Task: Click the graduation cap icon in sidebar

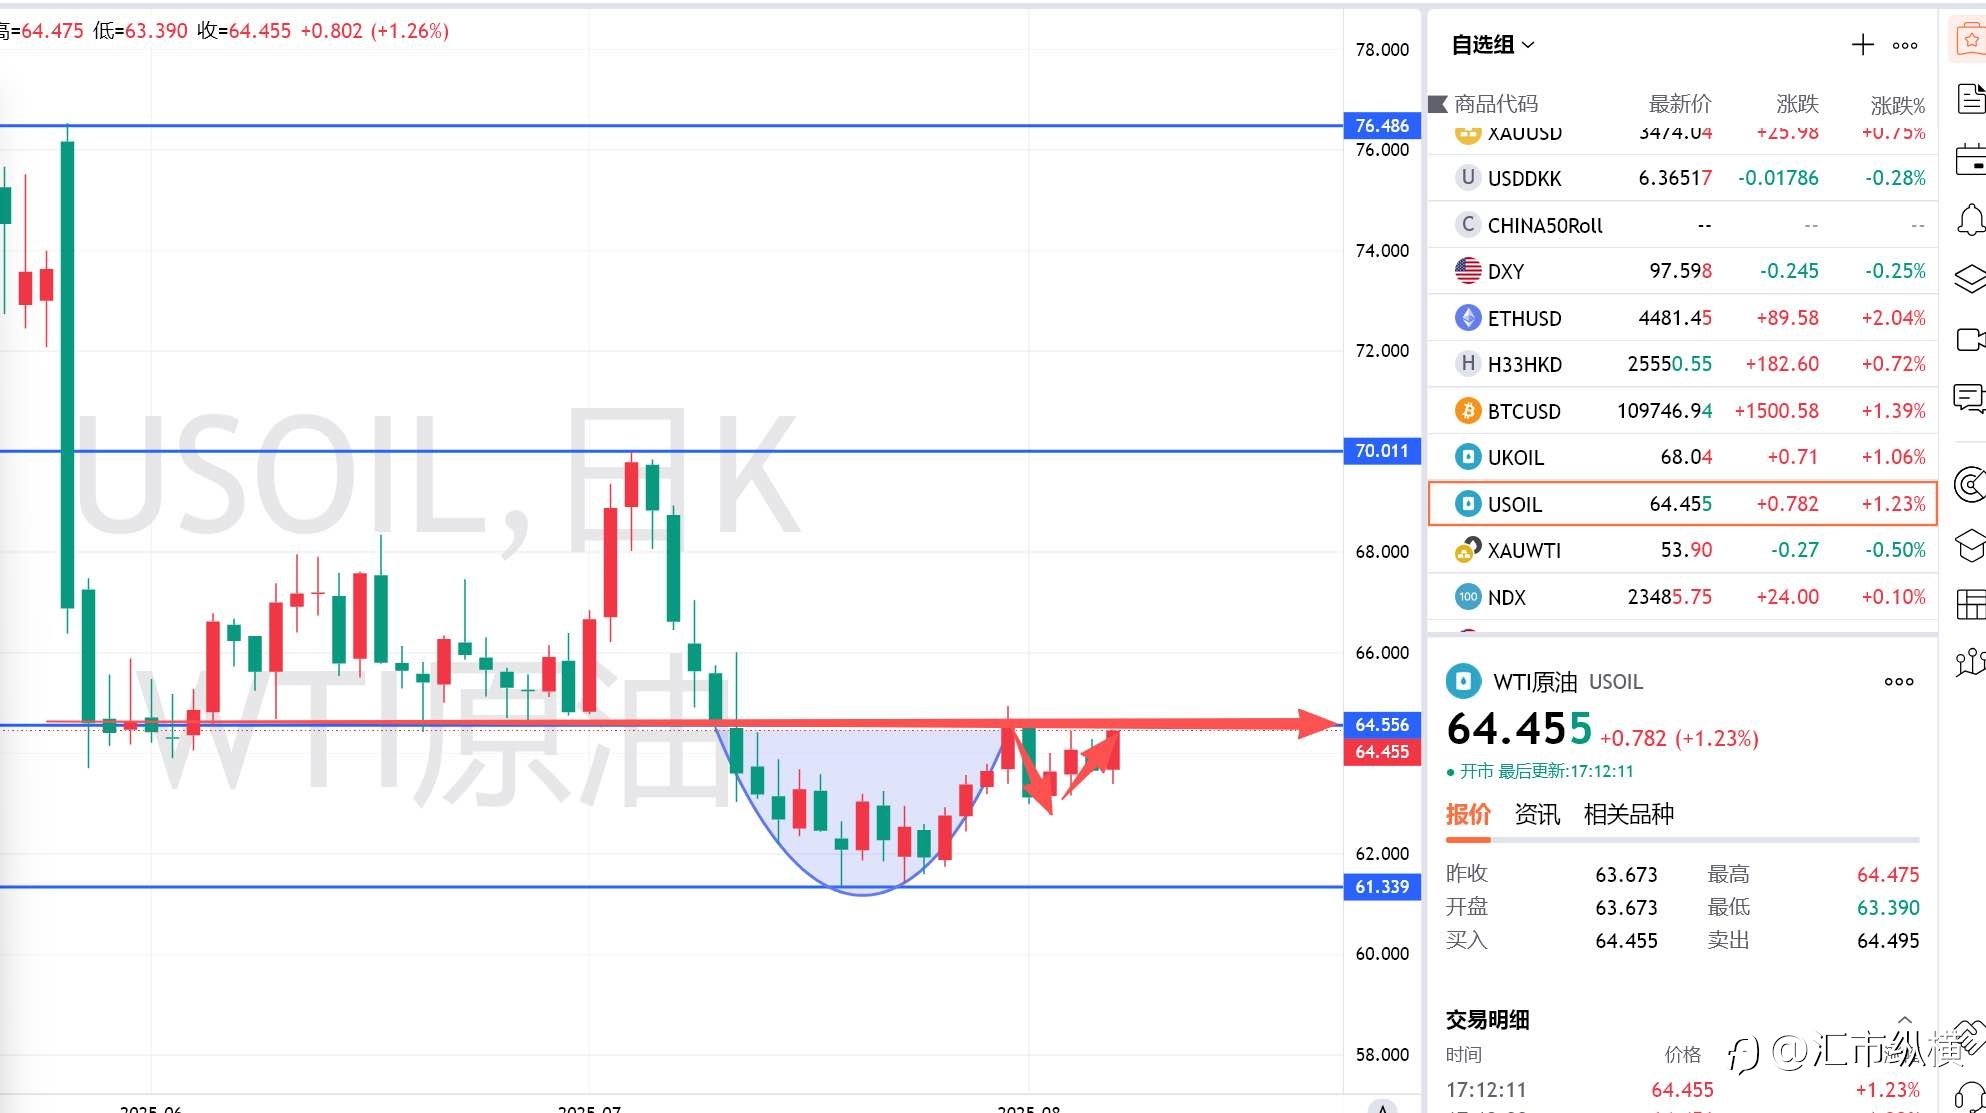Action: [x=1970, y=546]
